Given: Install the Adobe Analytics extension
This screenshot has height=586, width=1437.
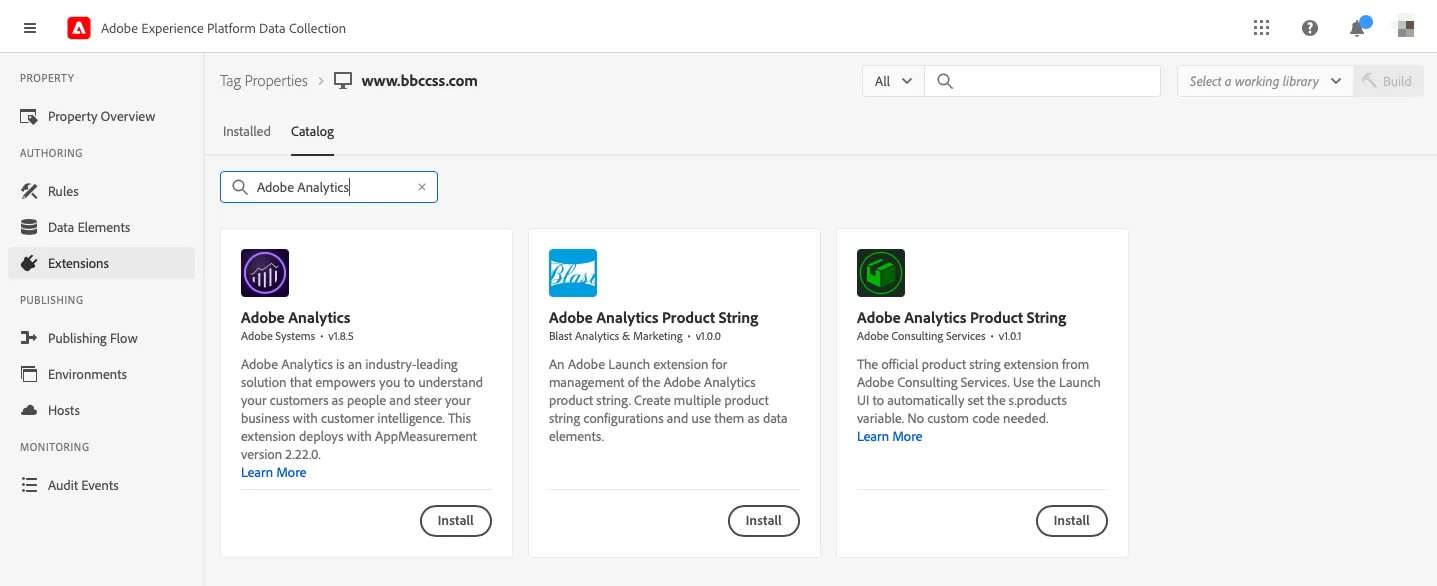Looking at the screenshot, I should [x=456, y=521].
